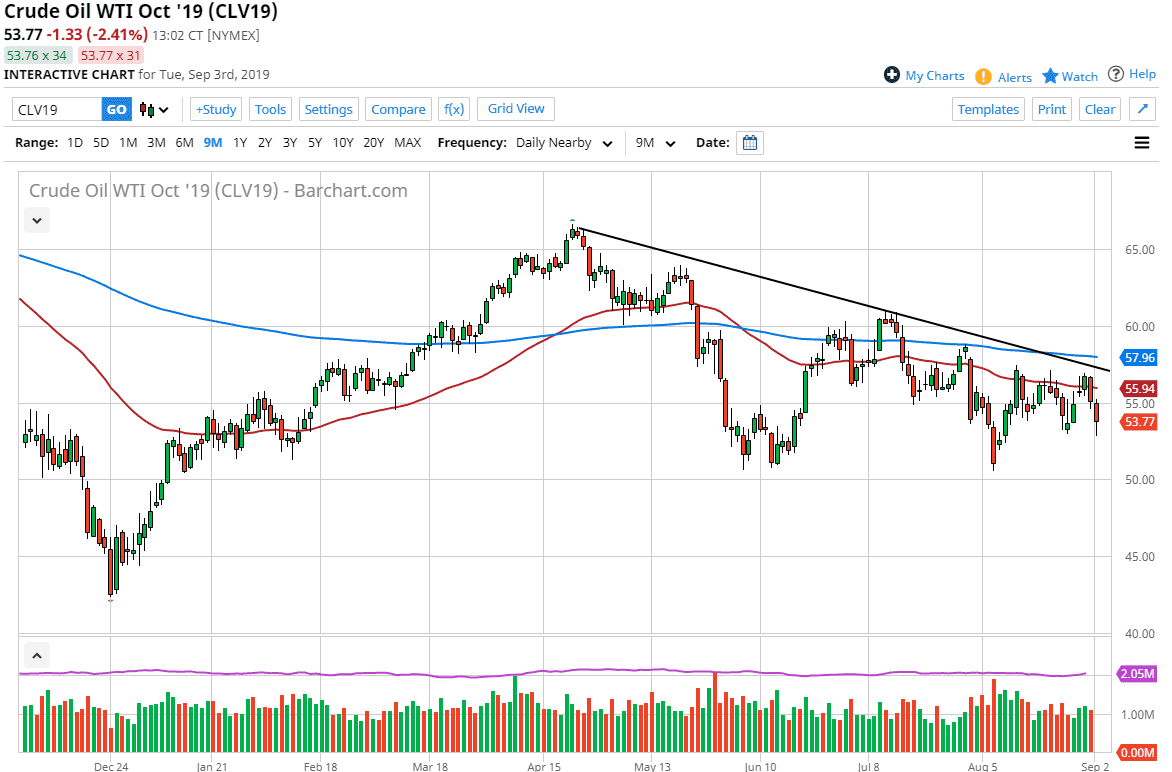Click the Templates button
Viewport: 1172px width, 772px height.
(988, 108)
